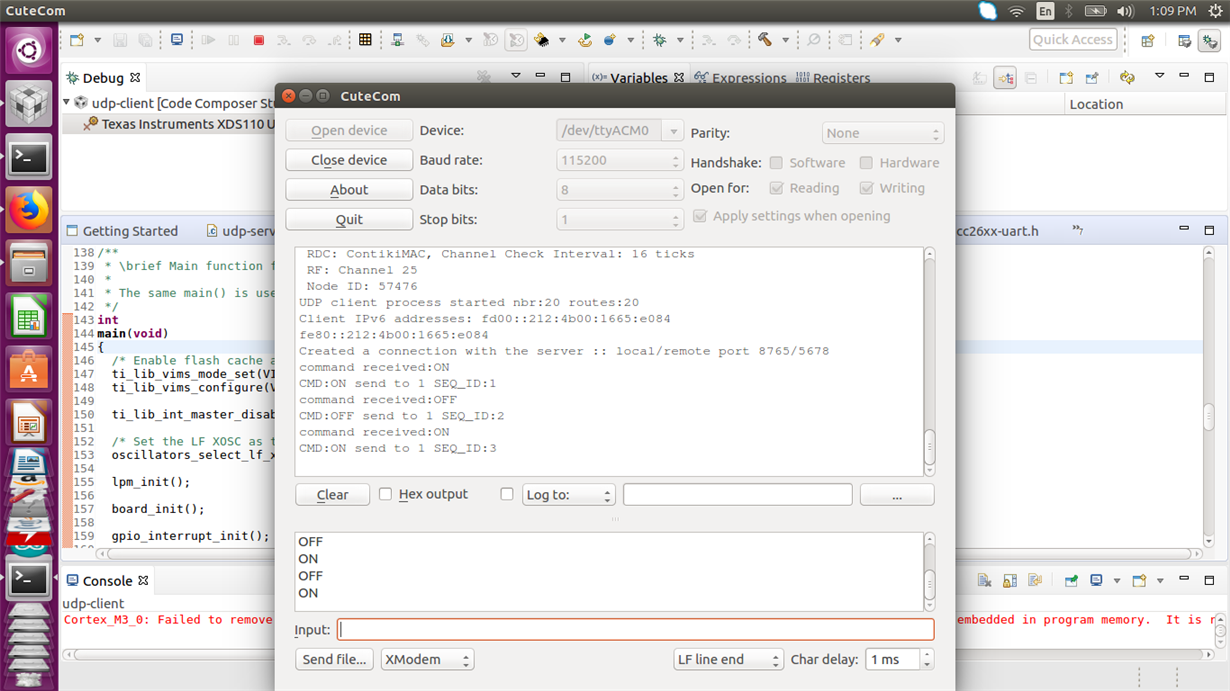The width and height of the screenshot is (1230, 691).
Task: Select the Variables tab
Action: [637, 78]
